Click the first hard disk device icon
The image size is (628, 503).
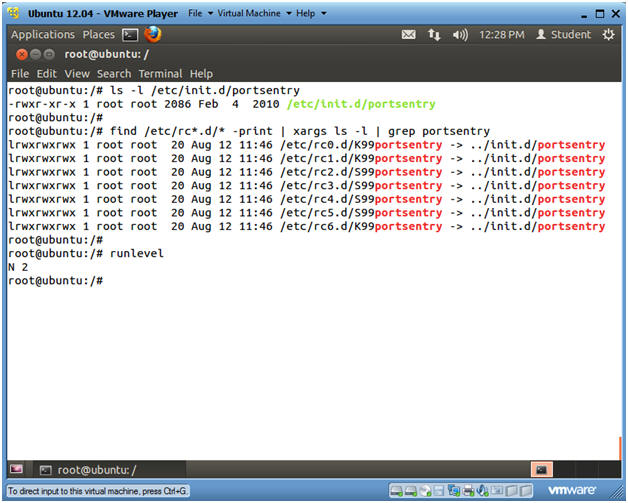[x=397, y=490]
